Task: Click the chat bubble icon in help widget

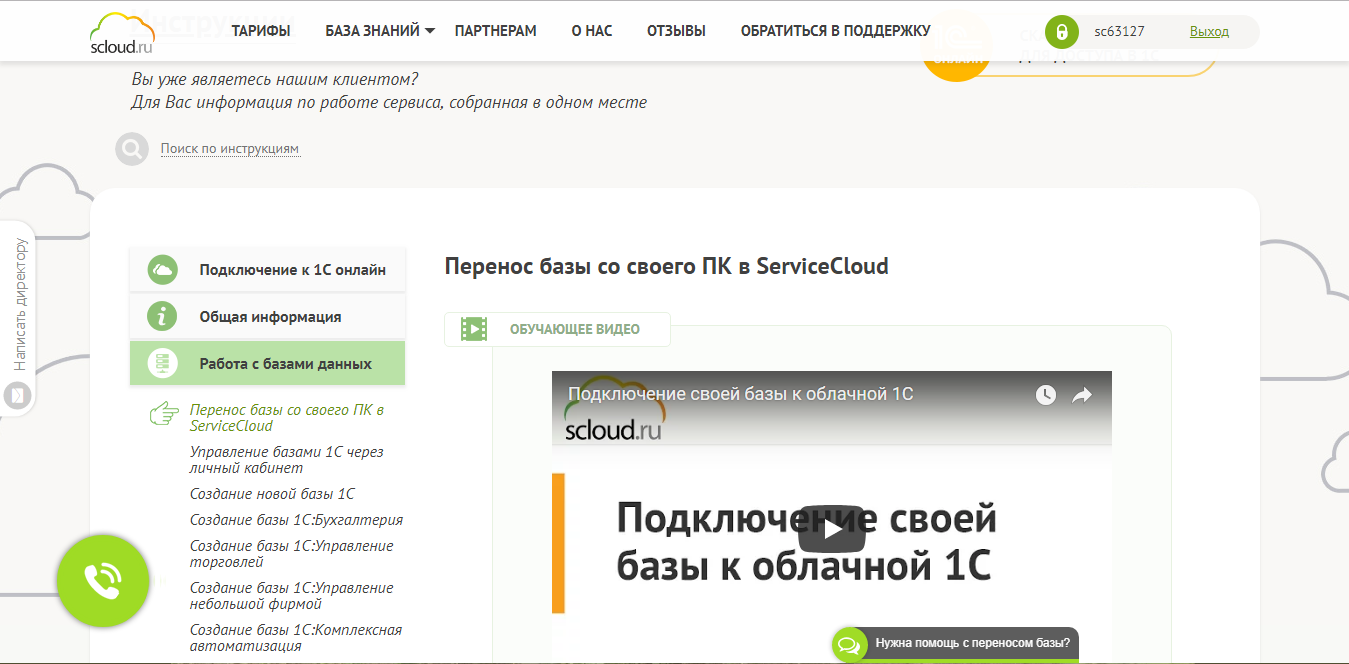Action: pyautogui.click(x=849, y=645)
